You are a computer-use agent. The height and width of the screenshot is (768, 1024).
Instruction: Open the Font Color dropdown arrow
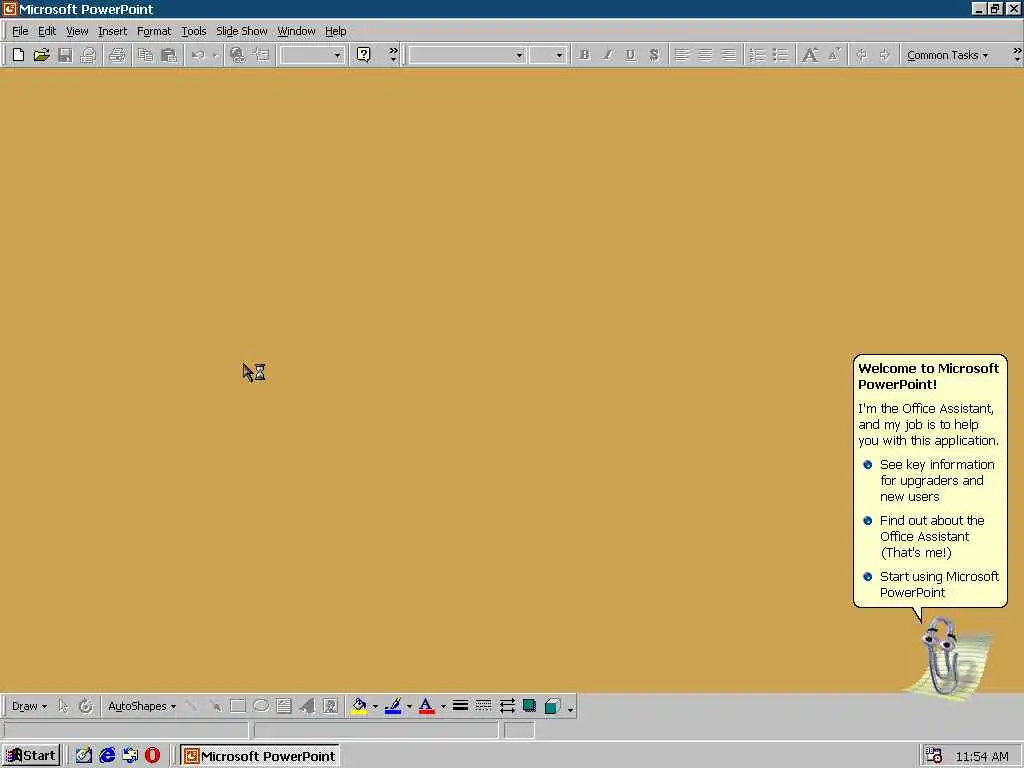tap(443, 706)
